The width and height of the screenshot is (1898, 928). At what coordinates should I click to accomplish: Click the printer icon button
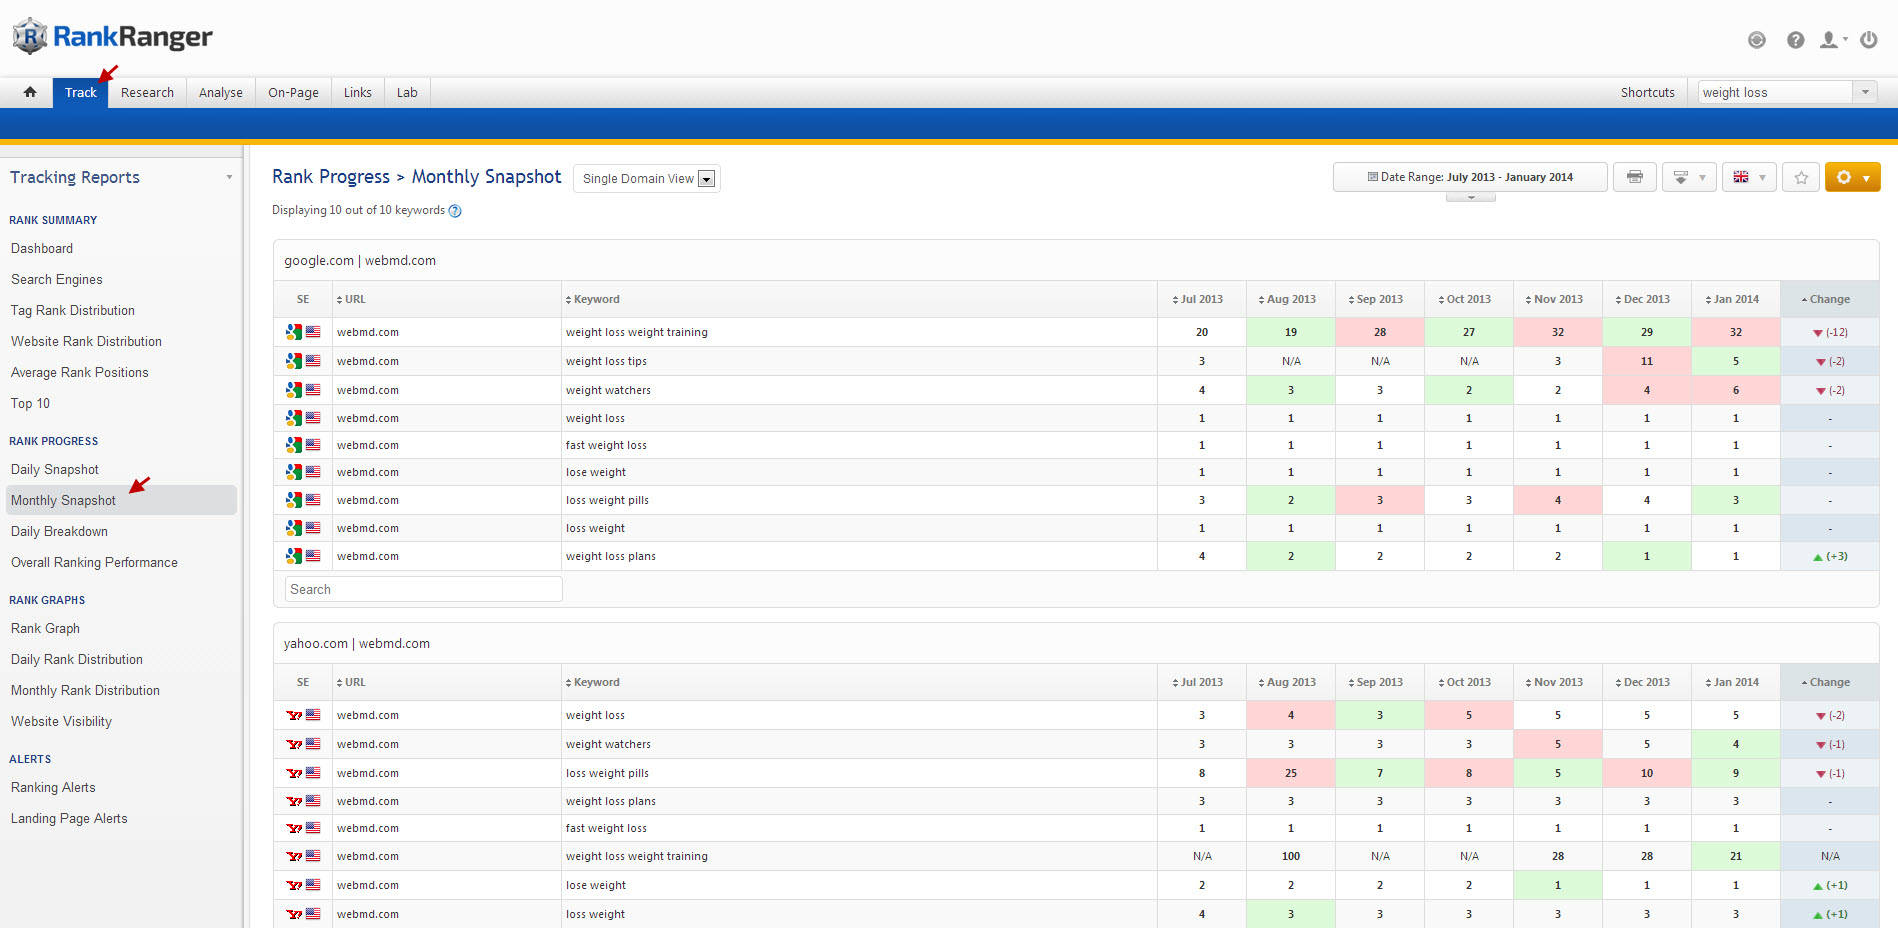coord(1634,177)
